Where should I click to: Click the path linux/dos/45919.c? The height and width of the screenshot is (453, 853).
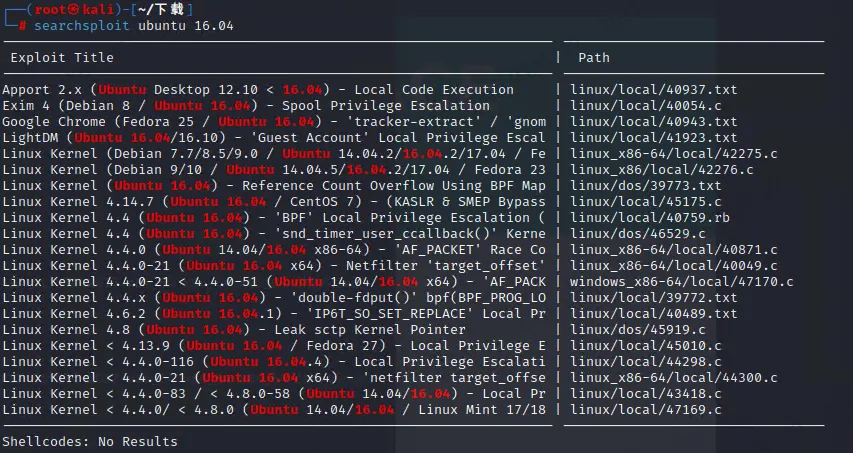click(x=638, y=330)
